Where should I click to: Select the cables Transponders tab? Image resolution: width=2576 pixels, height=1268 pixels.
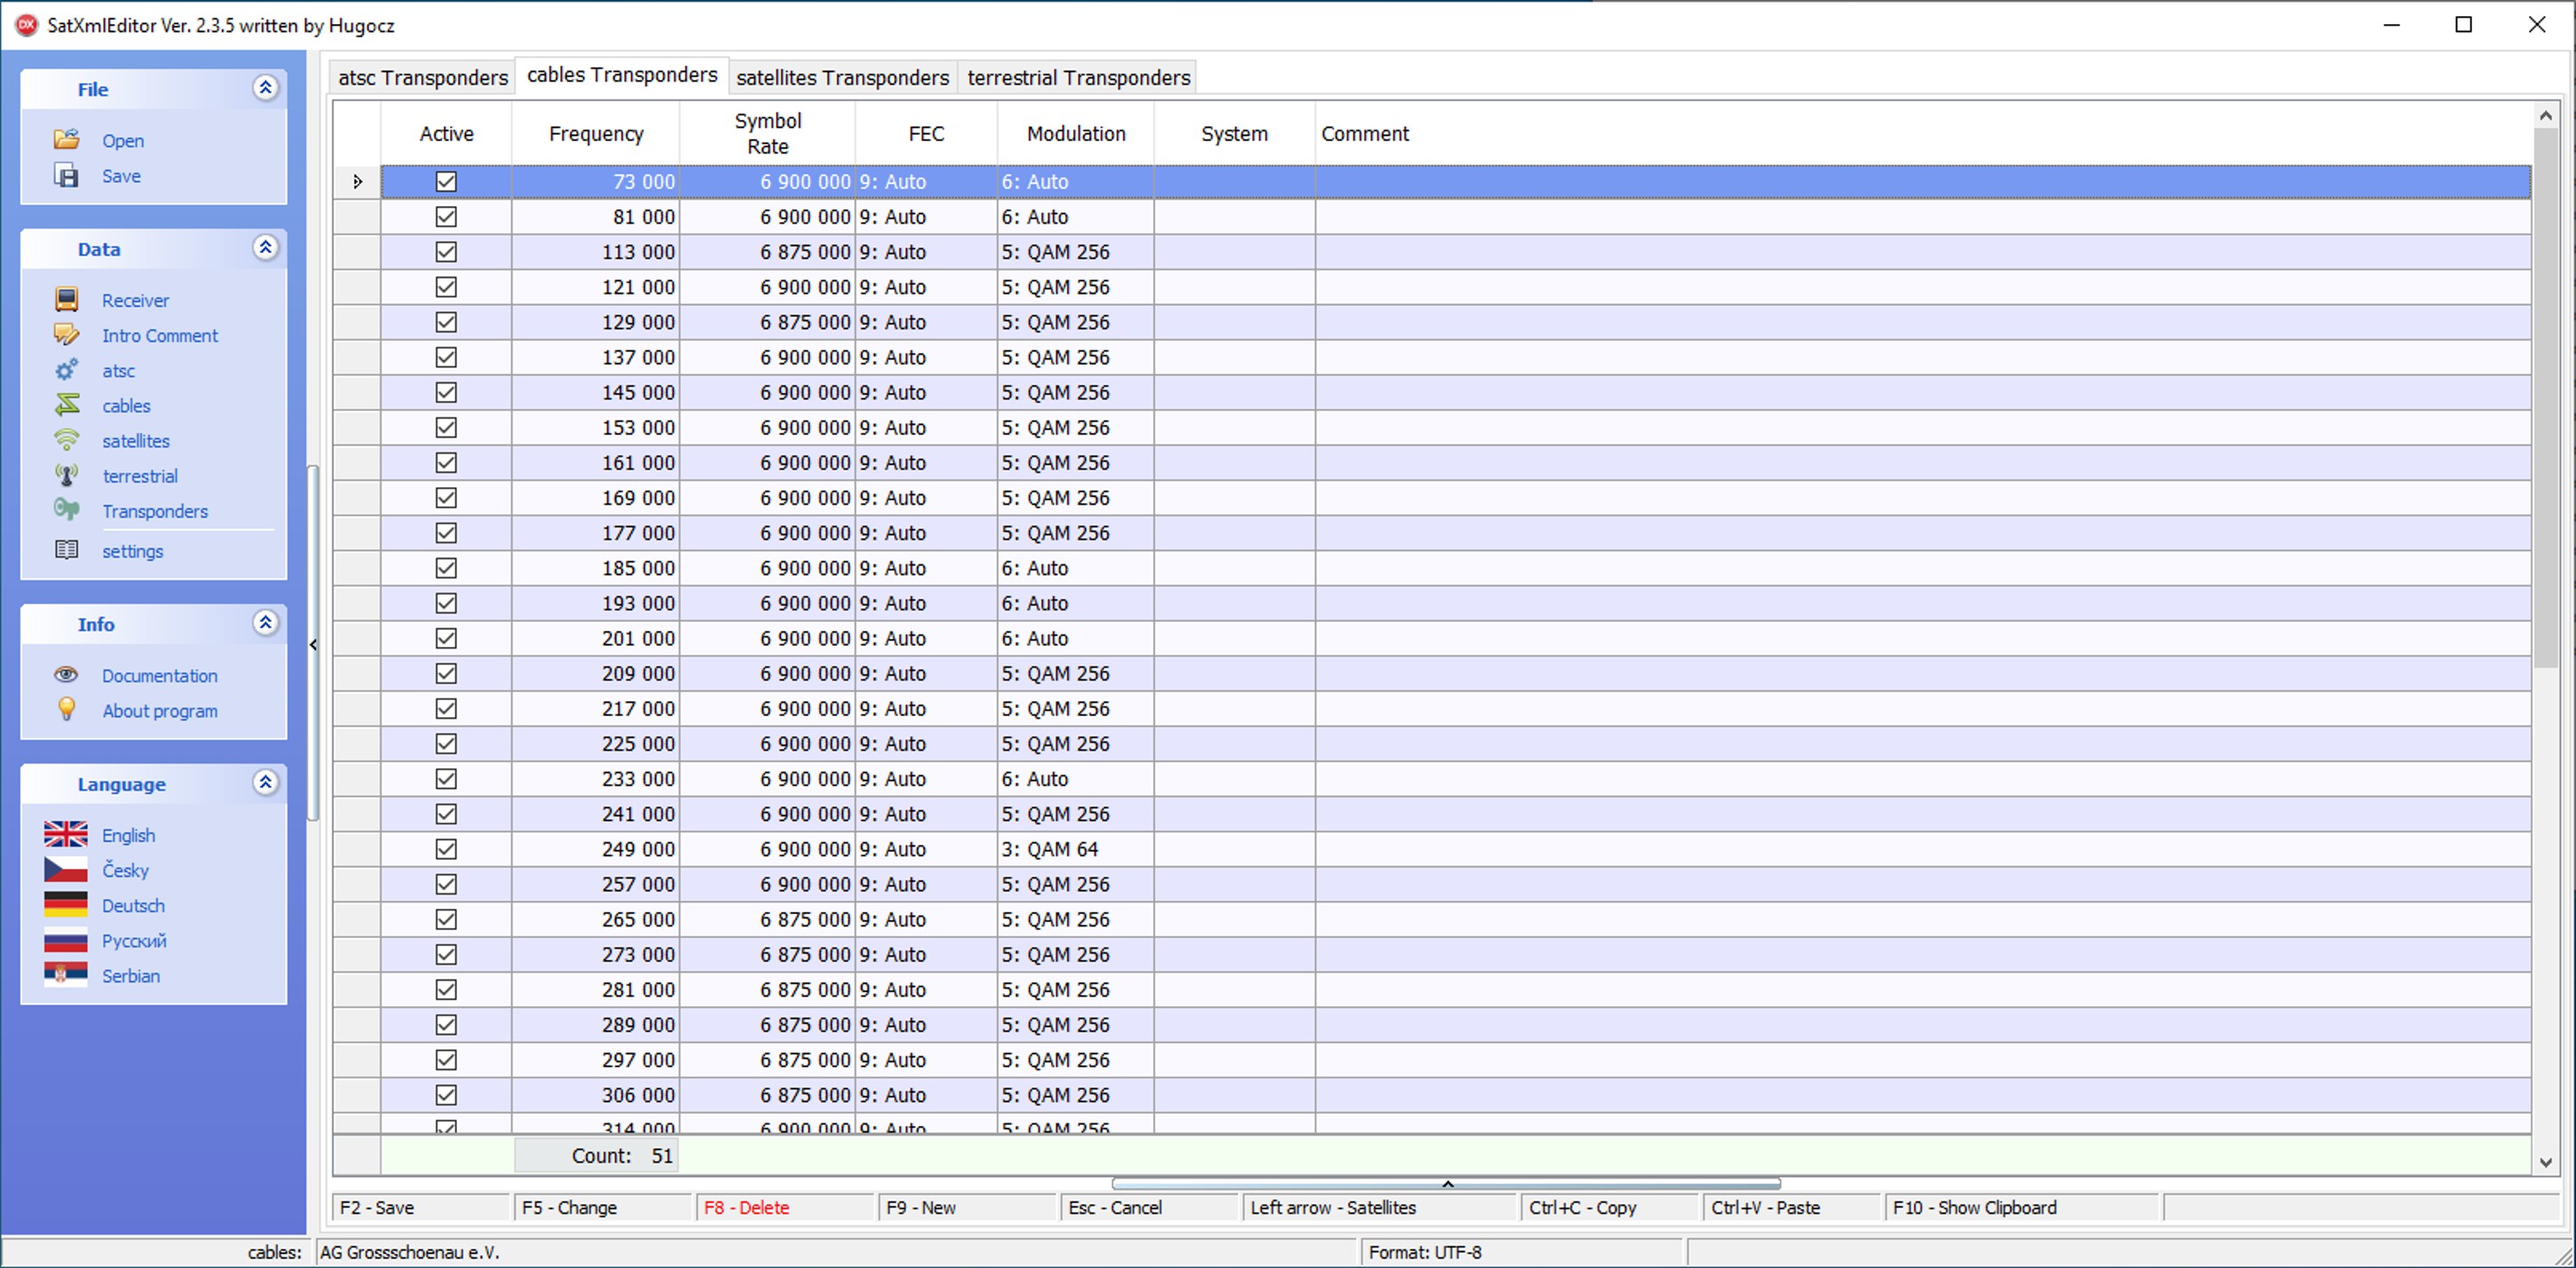click(622, 75)
